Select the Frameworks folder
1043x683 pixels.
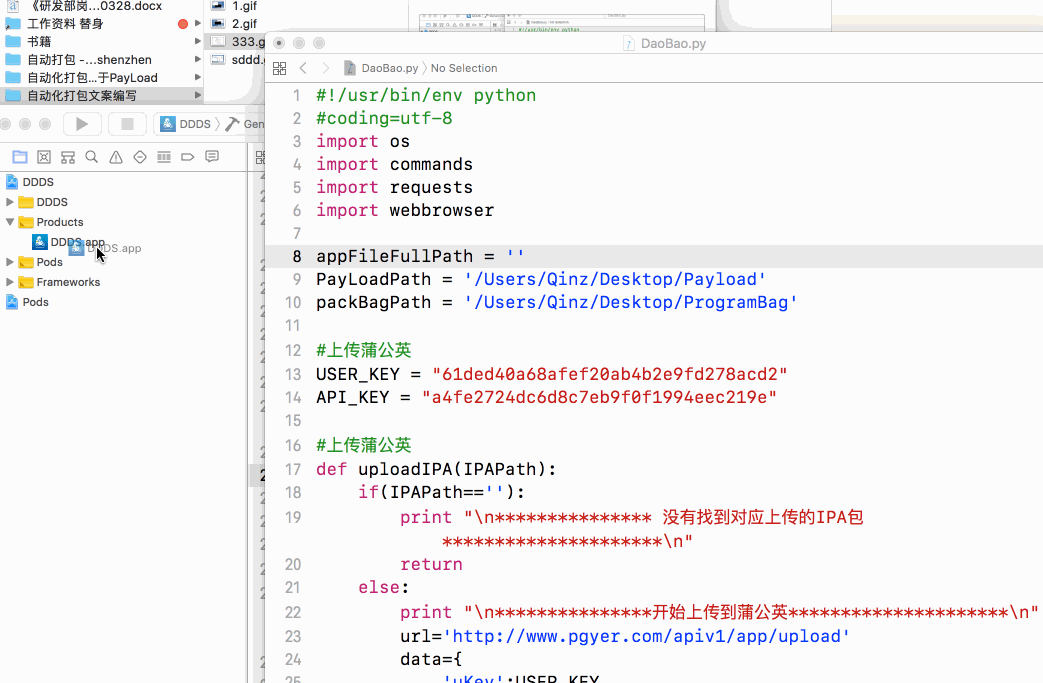point(59,281)
